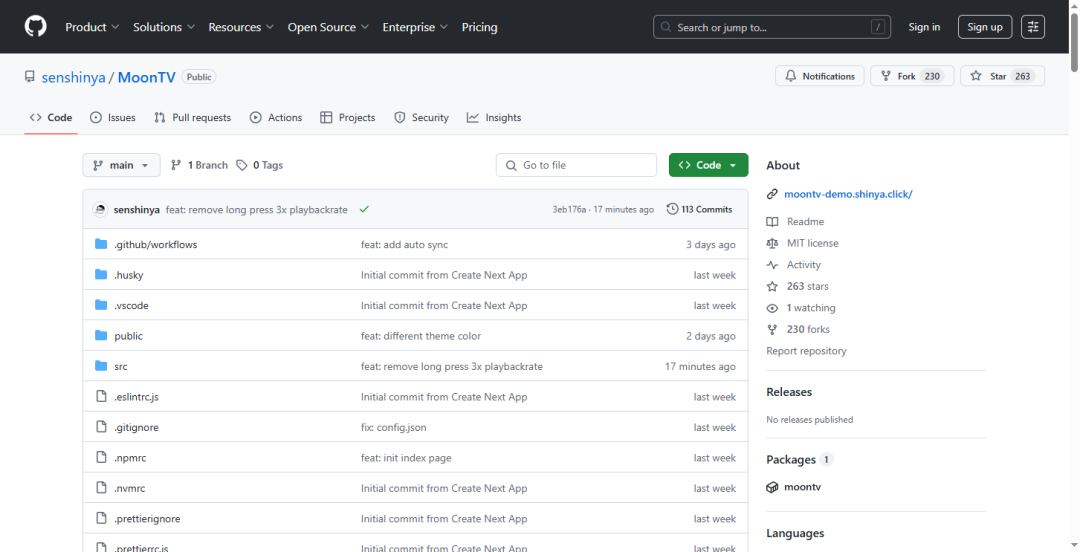Open the moontv-demo.shinya.click link
This screenshot has width=1080, height=552.
[848, 194]
